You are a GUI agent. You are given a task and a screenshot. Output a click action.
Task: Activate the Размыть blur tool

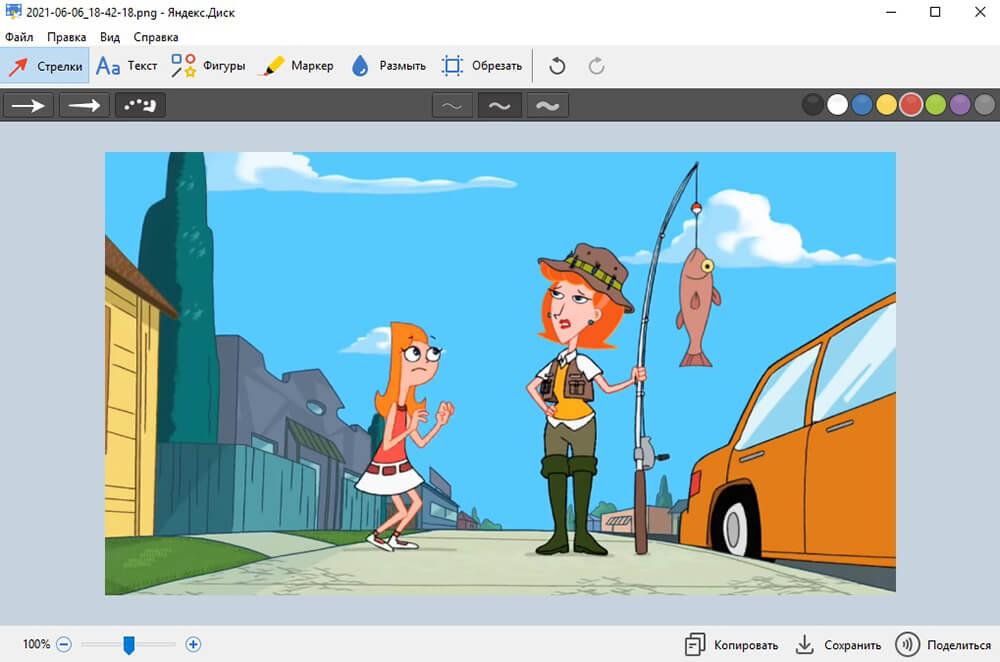(388, 66)
